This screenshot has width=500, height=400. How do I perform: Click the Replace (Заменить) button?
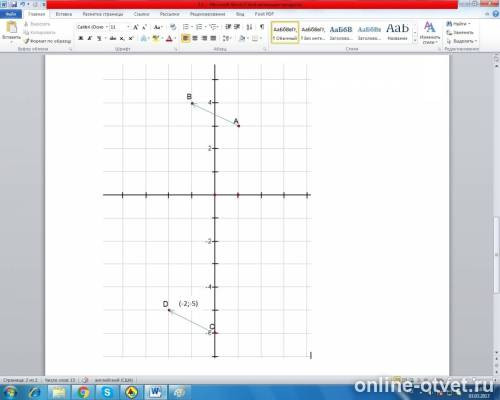460,32
